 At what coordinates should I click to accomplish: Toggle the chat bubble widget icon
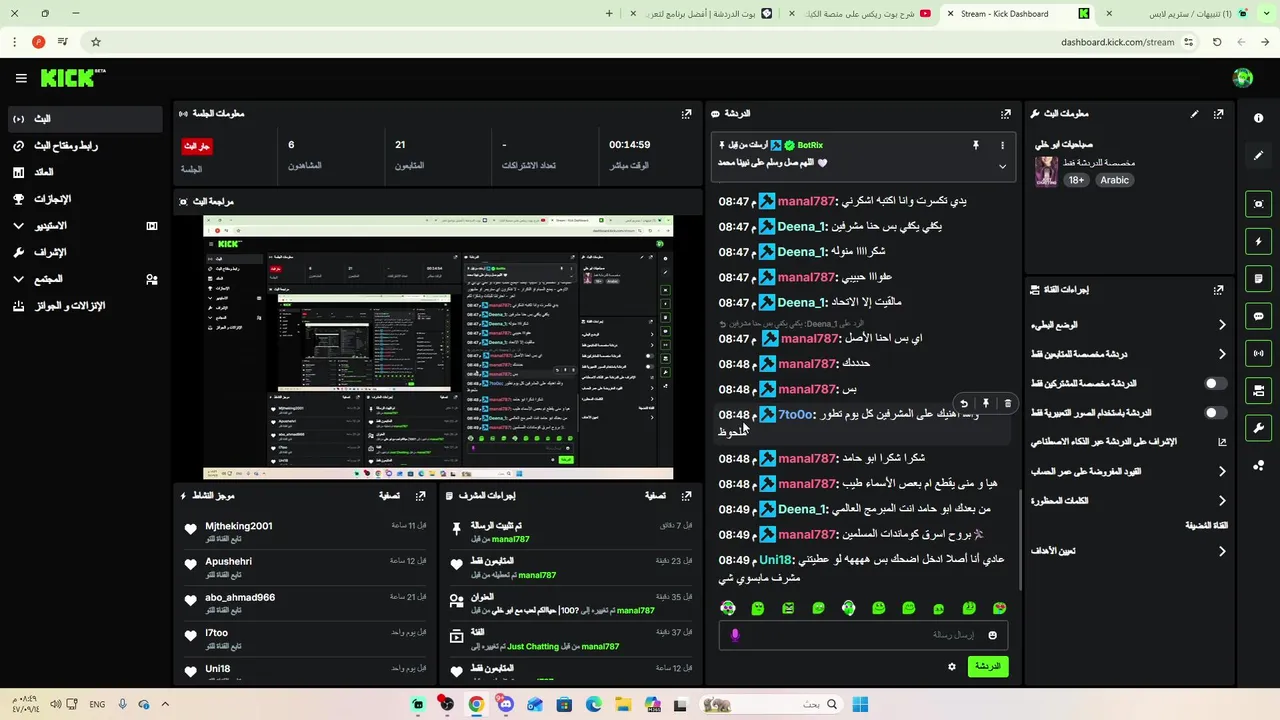(x=1258, y=316)
